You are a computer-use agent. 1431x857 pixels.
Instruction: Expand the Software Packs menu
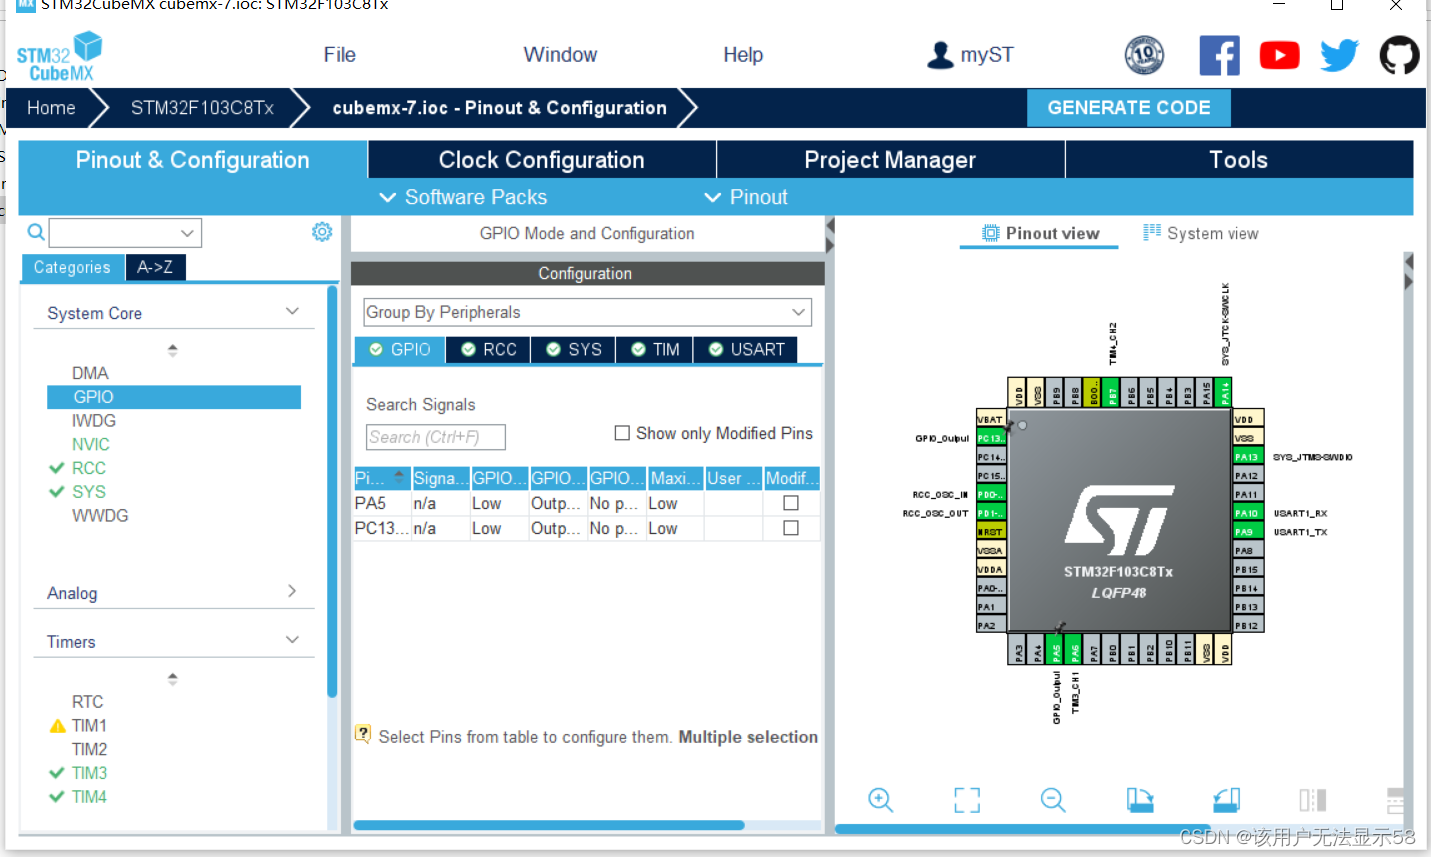(x=463, y=197)
